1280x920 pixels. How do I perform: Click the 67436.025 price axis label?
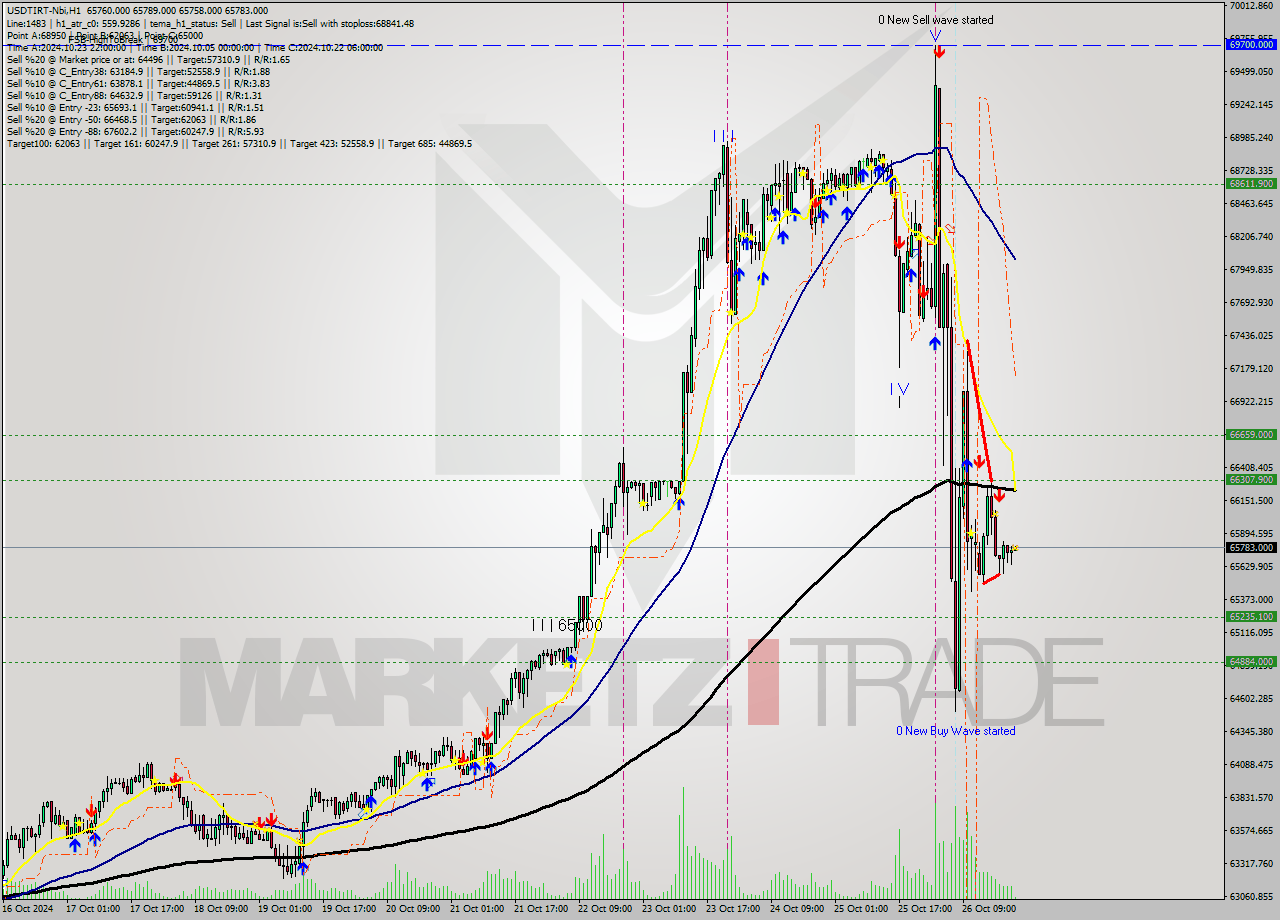pyautogui.click(x=1251, y=336)
